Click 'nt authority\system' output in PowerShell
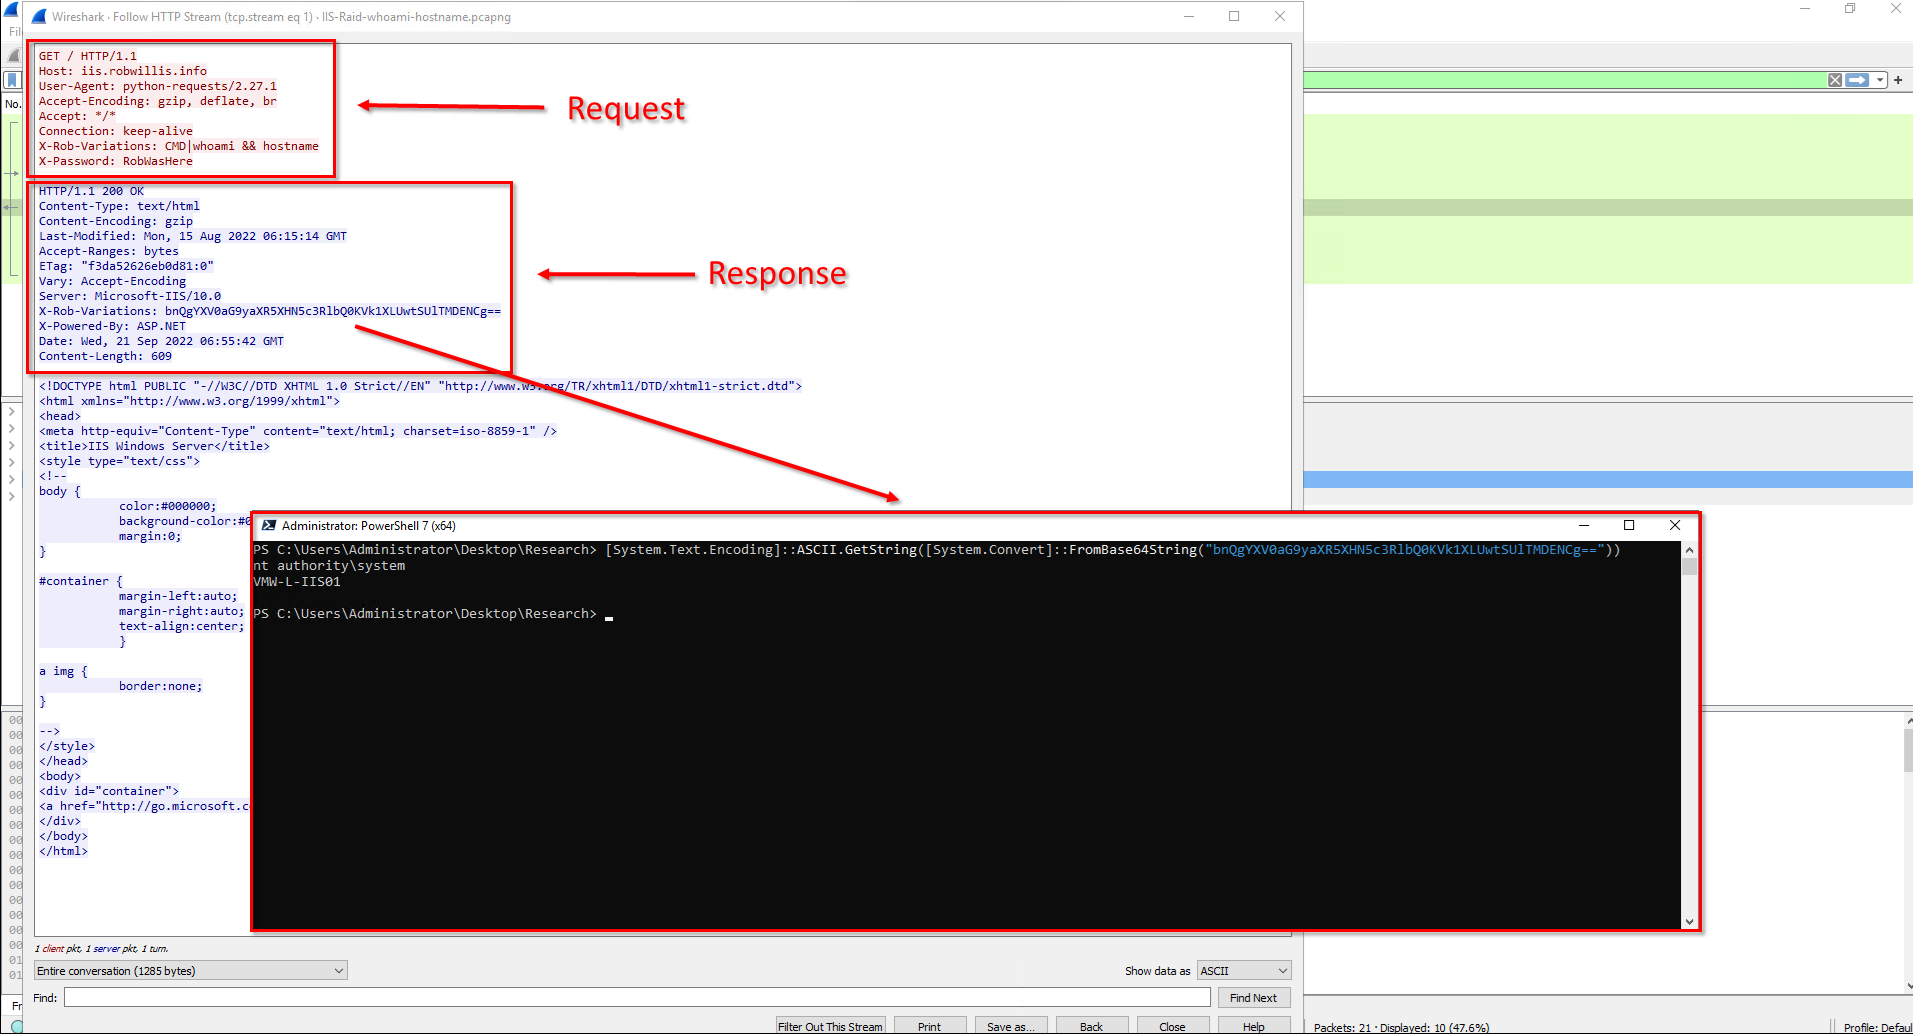The height and width of the screenshot is (1034, 1913). click(329, 565)
